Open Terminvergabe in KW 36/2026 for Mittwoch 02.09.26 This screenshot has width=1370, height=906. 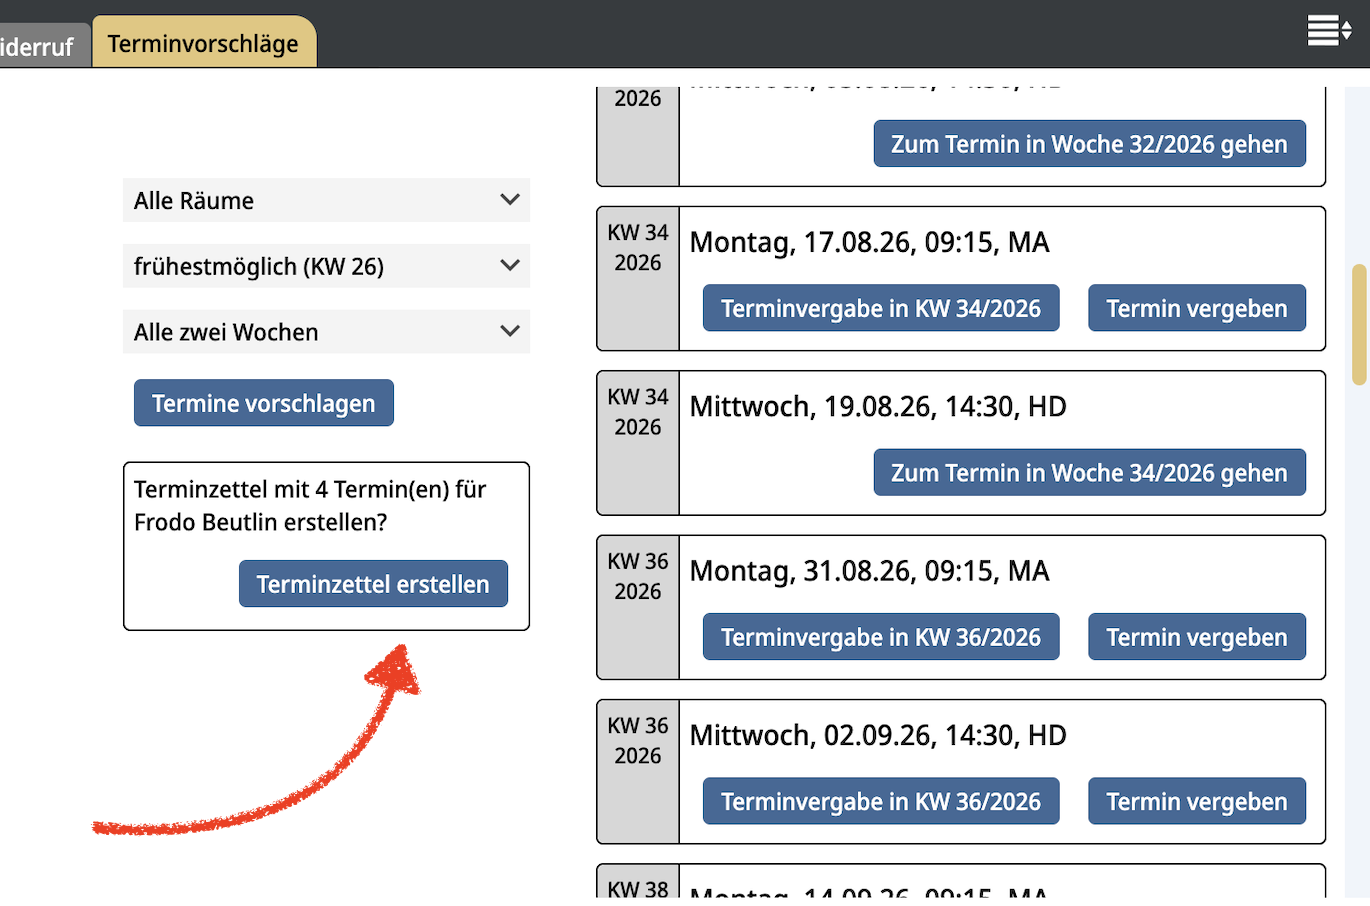881,801
